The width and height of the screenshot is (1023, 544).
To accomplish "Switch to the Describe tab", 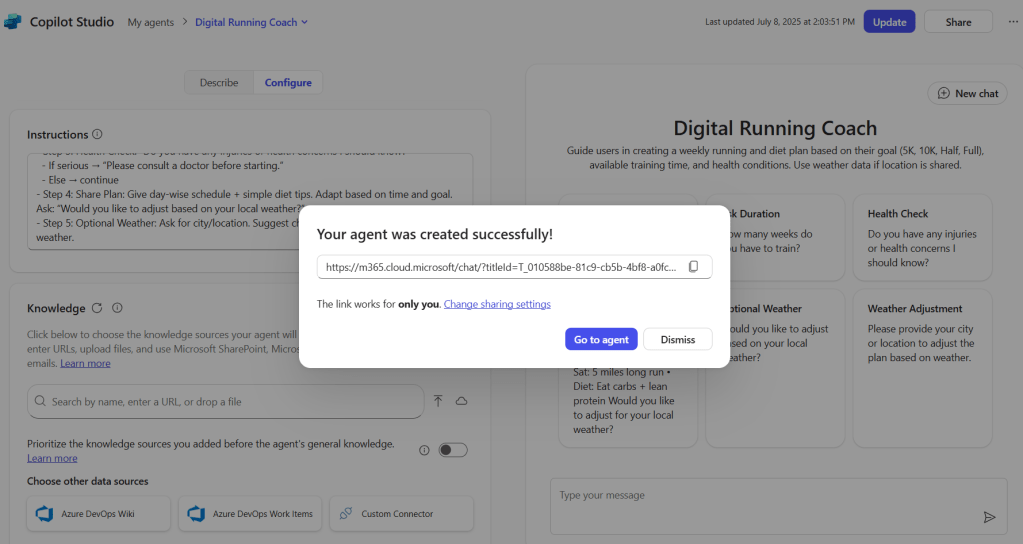I will [219, 83].
